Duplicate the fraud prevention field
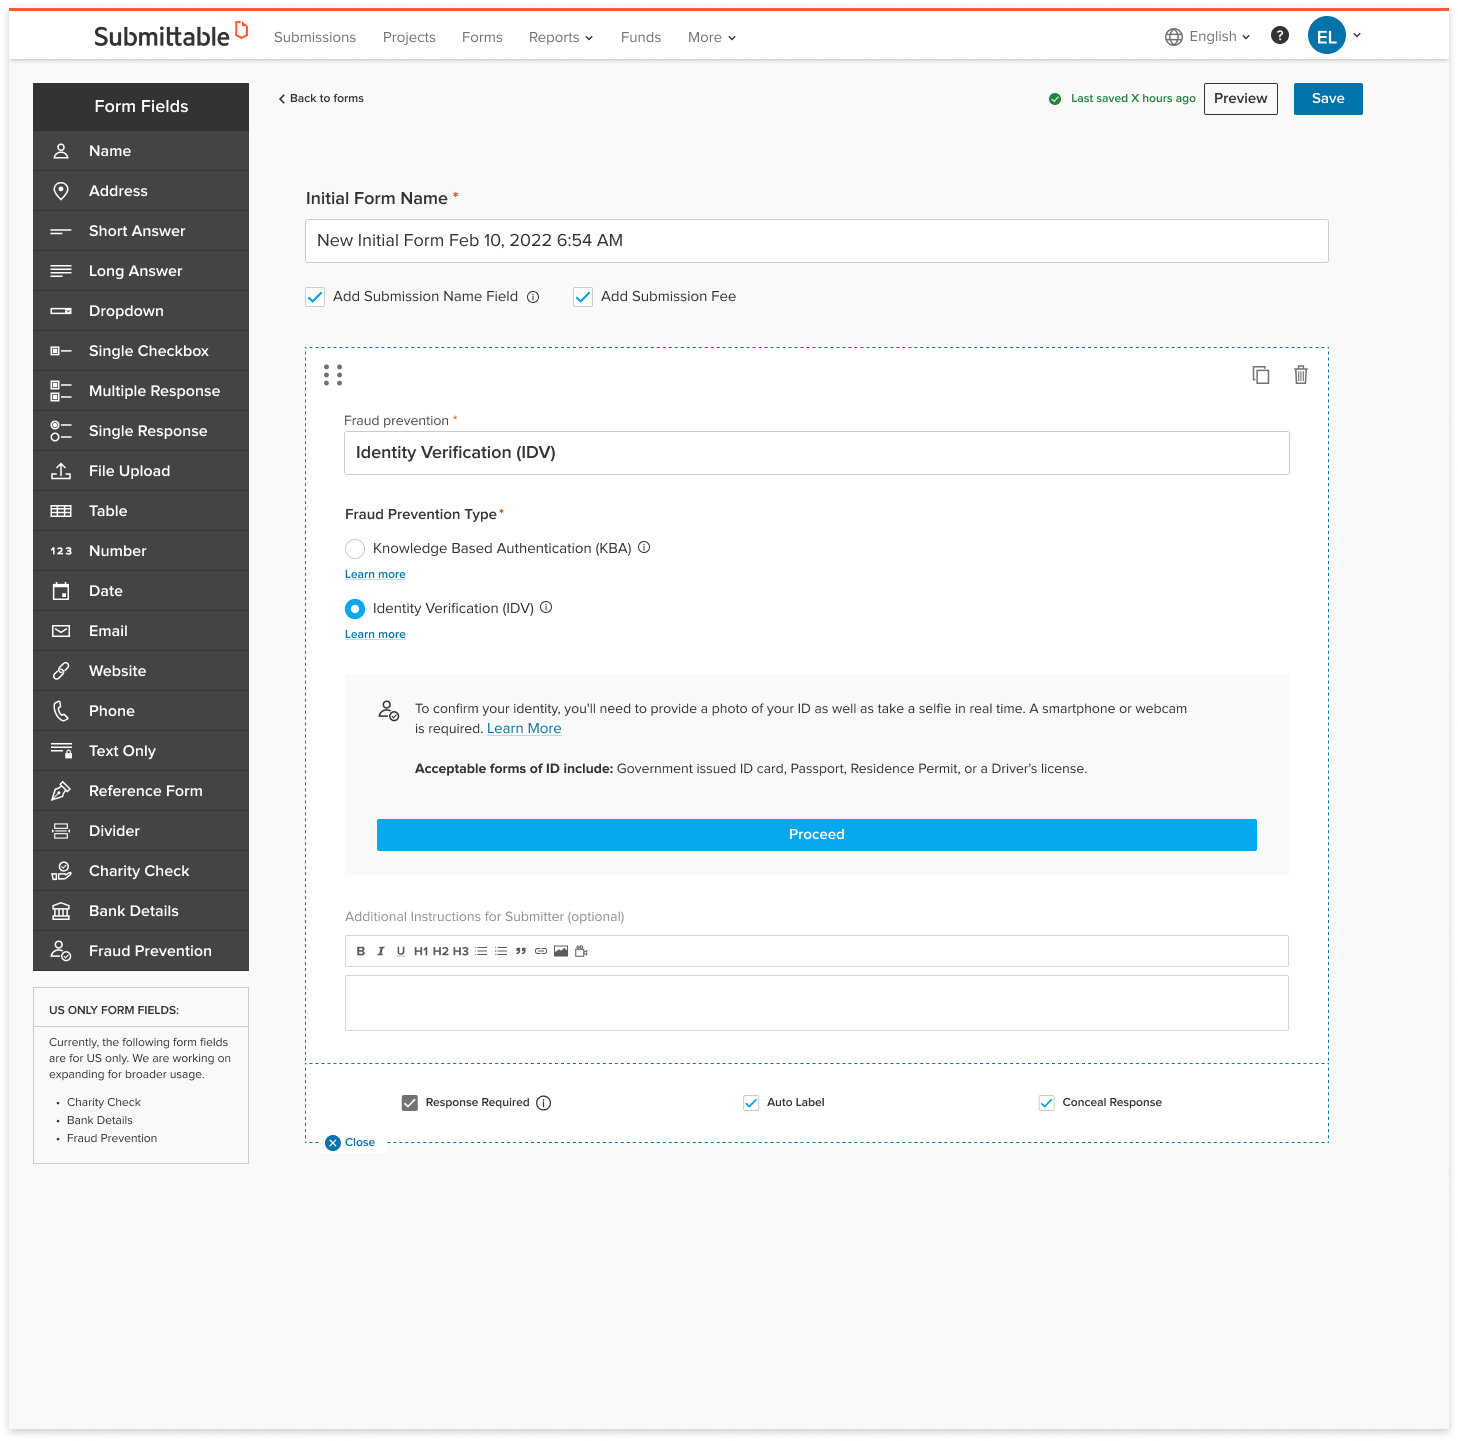Screen dimensions: 1458x1441 coord(1261,375)
